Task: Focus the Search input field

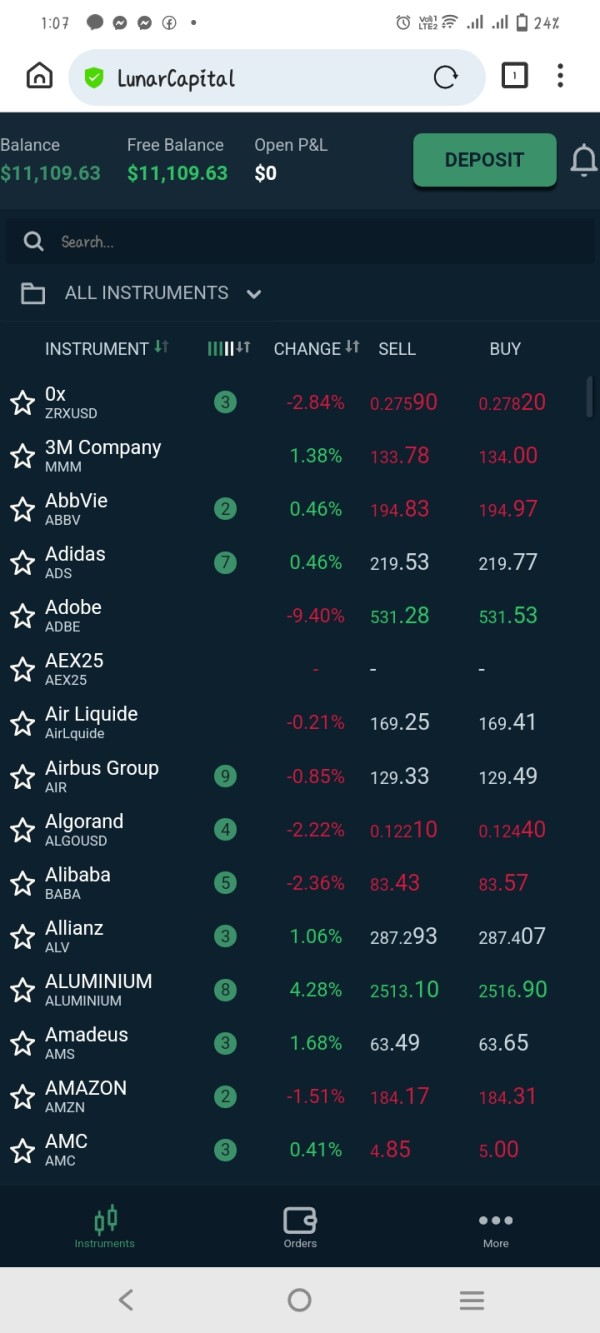Action: [300, 242]
